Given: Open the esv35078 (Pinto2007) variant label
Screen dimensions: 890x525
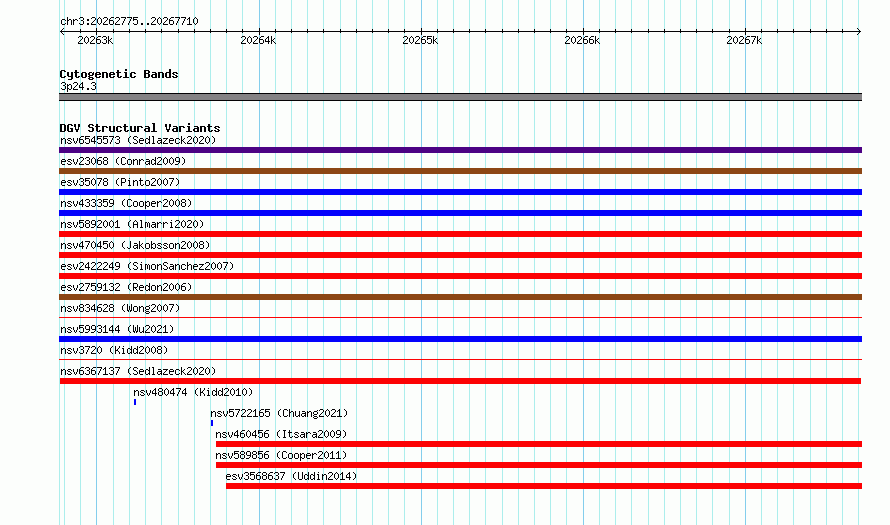Looking at the screenshot, I should [120, 182].
